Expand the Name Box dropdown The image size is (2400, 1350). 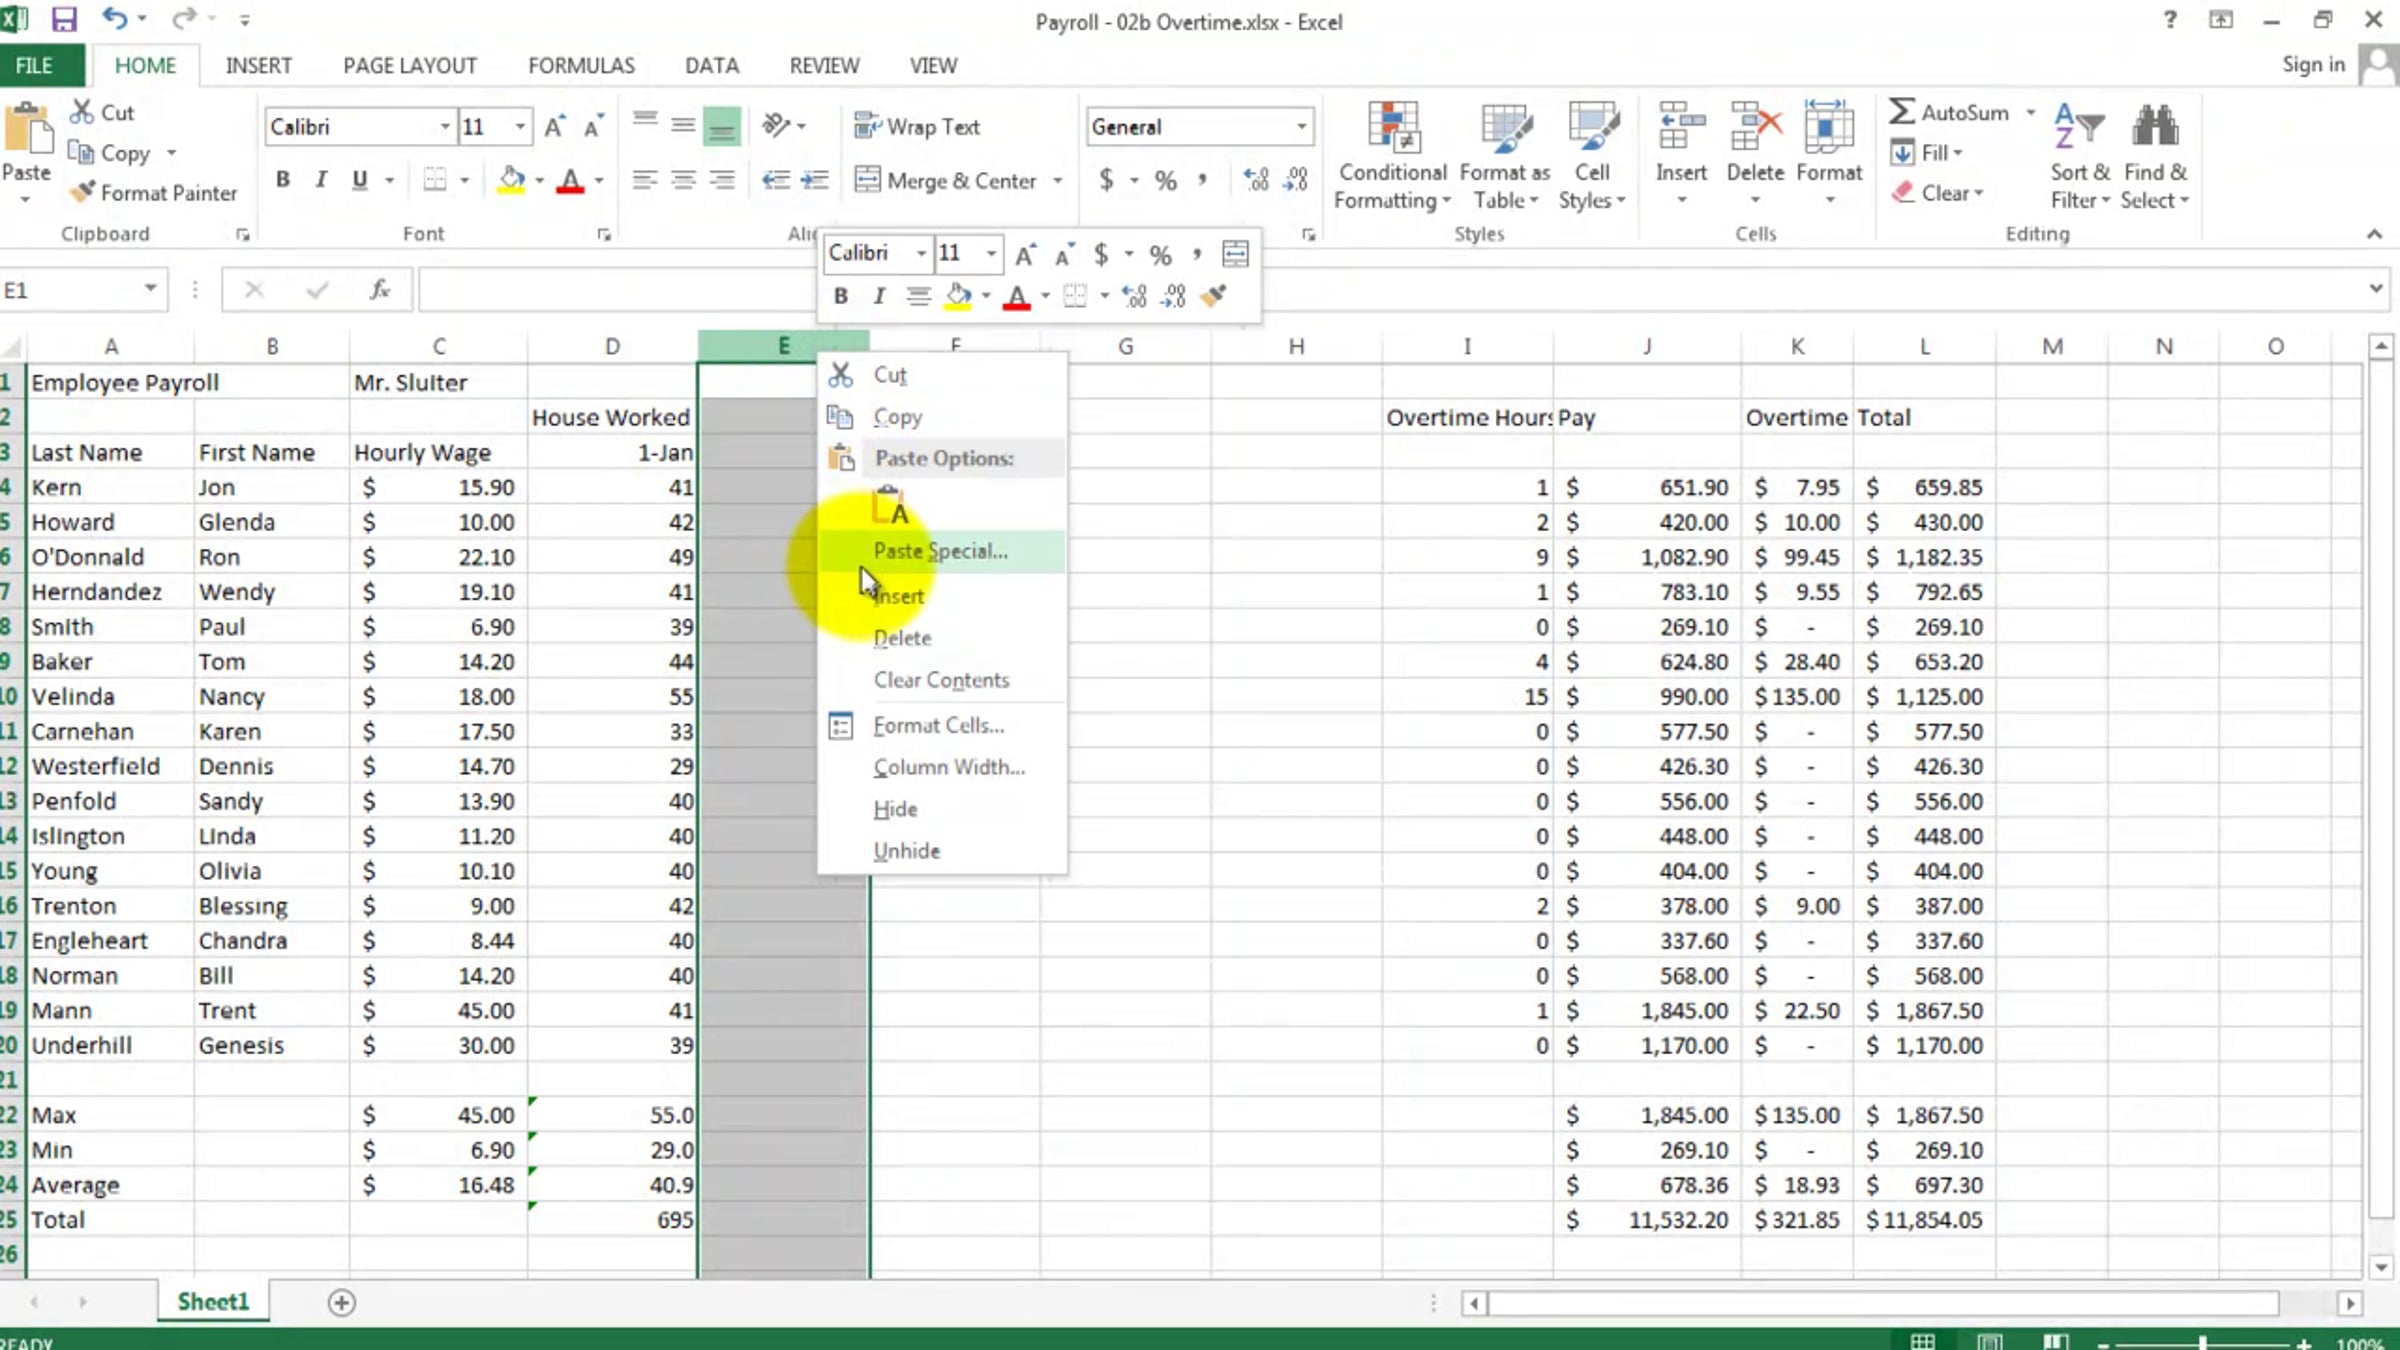coord(150,289)
